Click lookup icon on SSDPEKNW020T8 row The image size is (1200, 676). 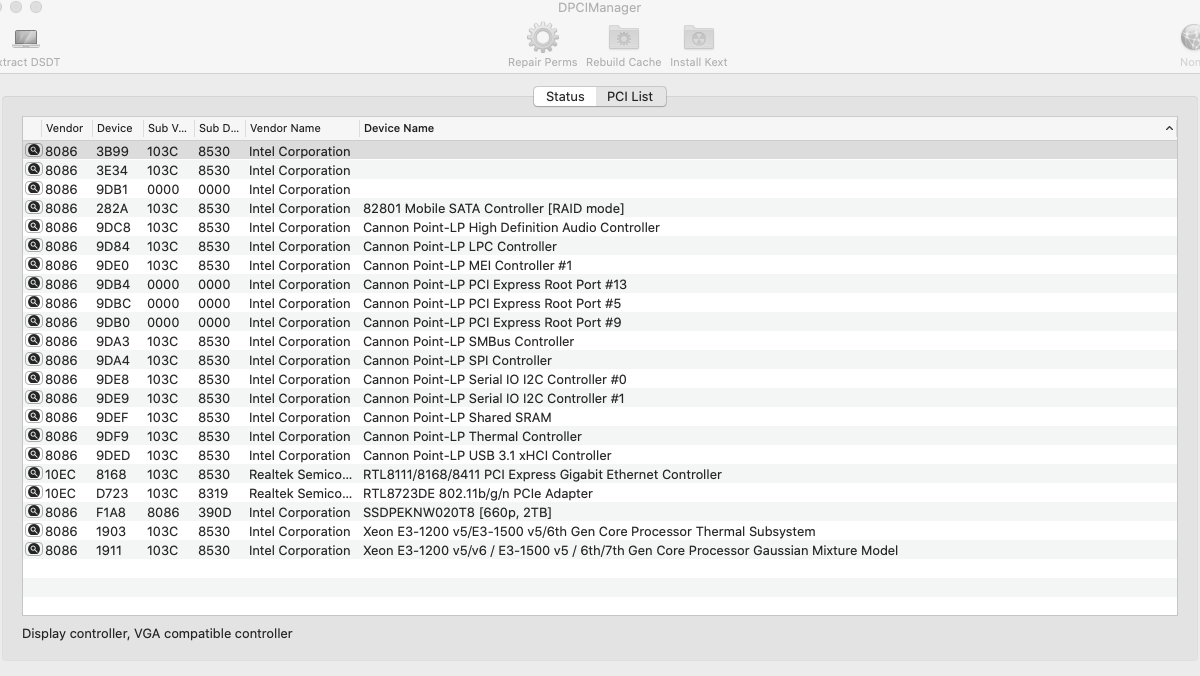[34, 511]
